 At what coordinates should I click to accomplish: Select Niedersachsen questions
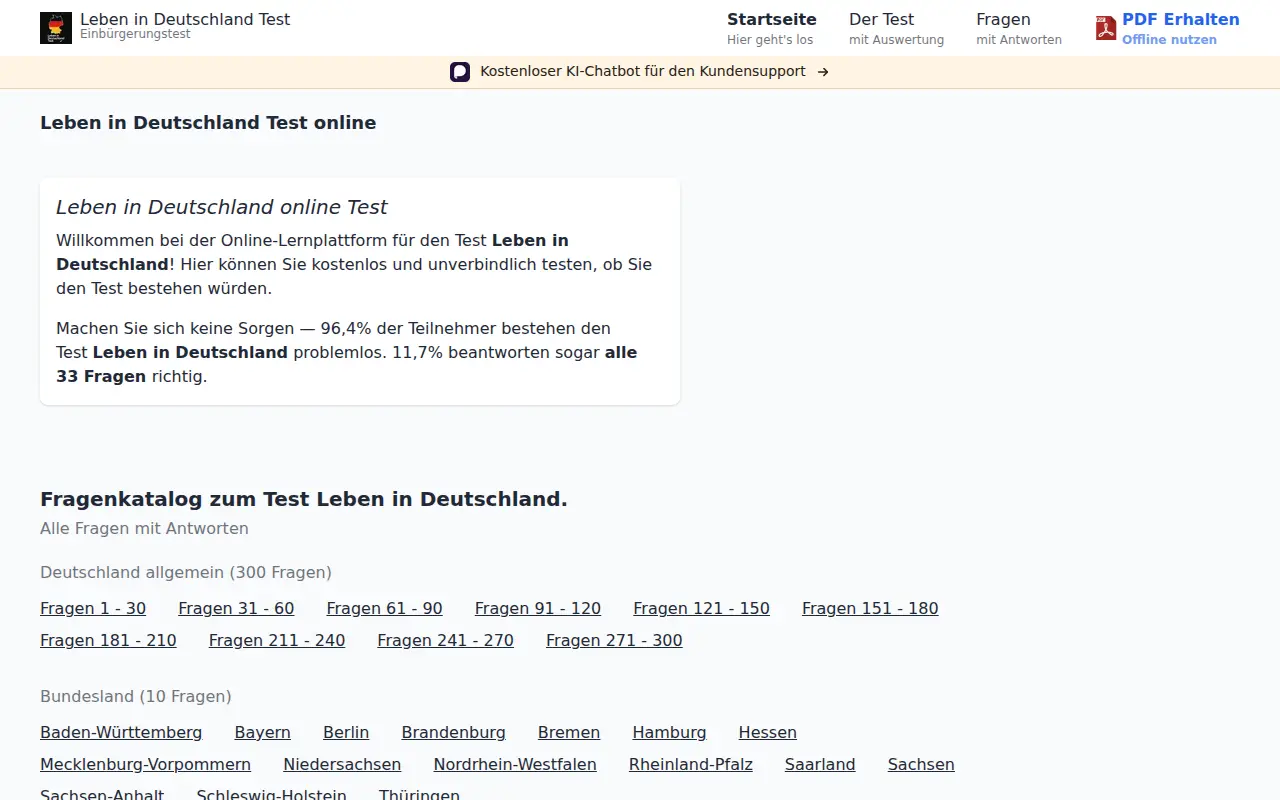(x=342, y=765)
